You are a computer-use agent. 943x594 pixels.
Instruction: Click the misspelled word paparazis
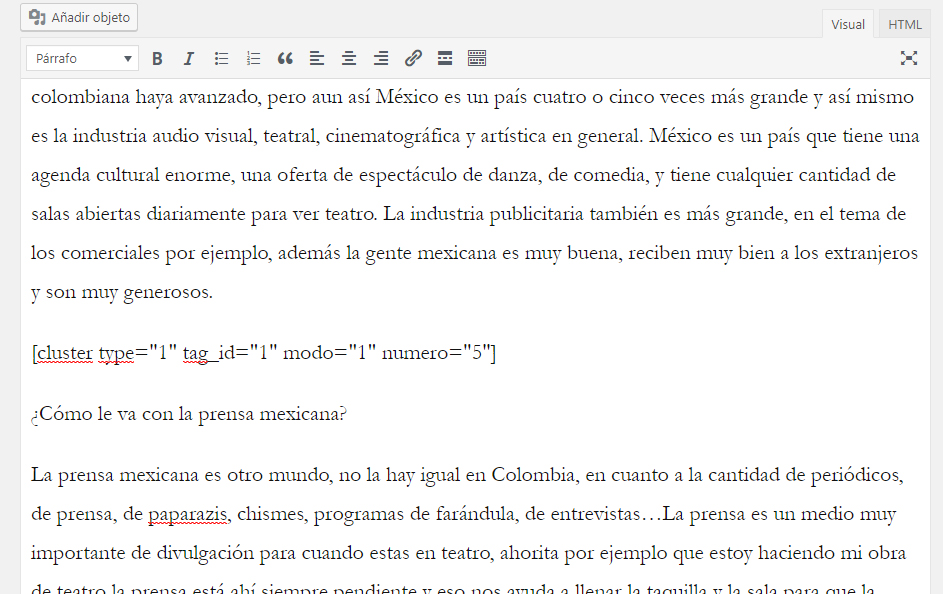[188, 515]
